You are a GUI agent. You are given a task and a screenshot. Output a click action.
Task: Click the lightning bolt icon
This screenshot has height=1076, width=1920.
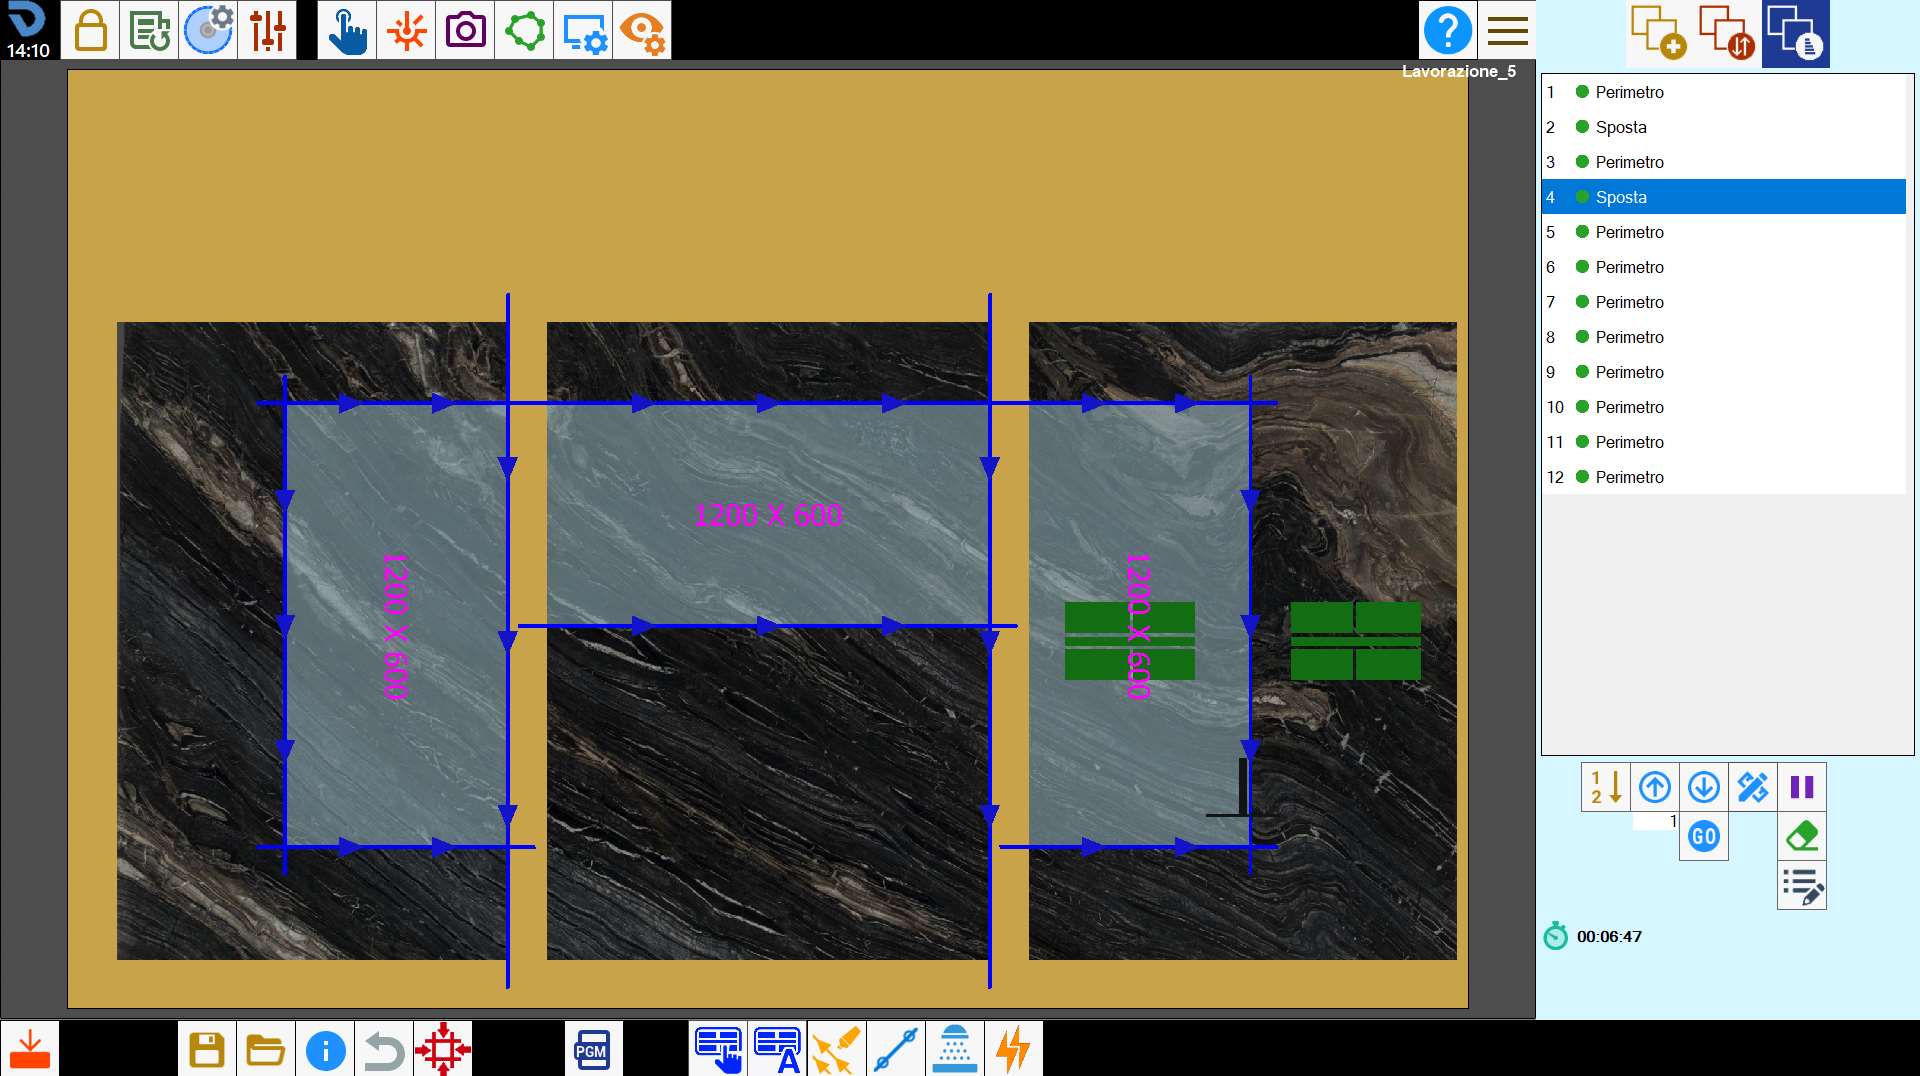[1013, 1049]
